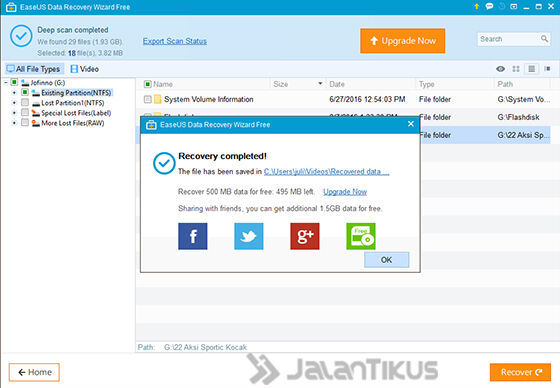Check the Lost Partition1(NTFS) checkbox
The height and width of the screenshot is (388, 560).
pyautogui.click(x=25, y=103)
